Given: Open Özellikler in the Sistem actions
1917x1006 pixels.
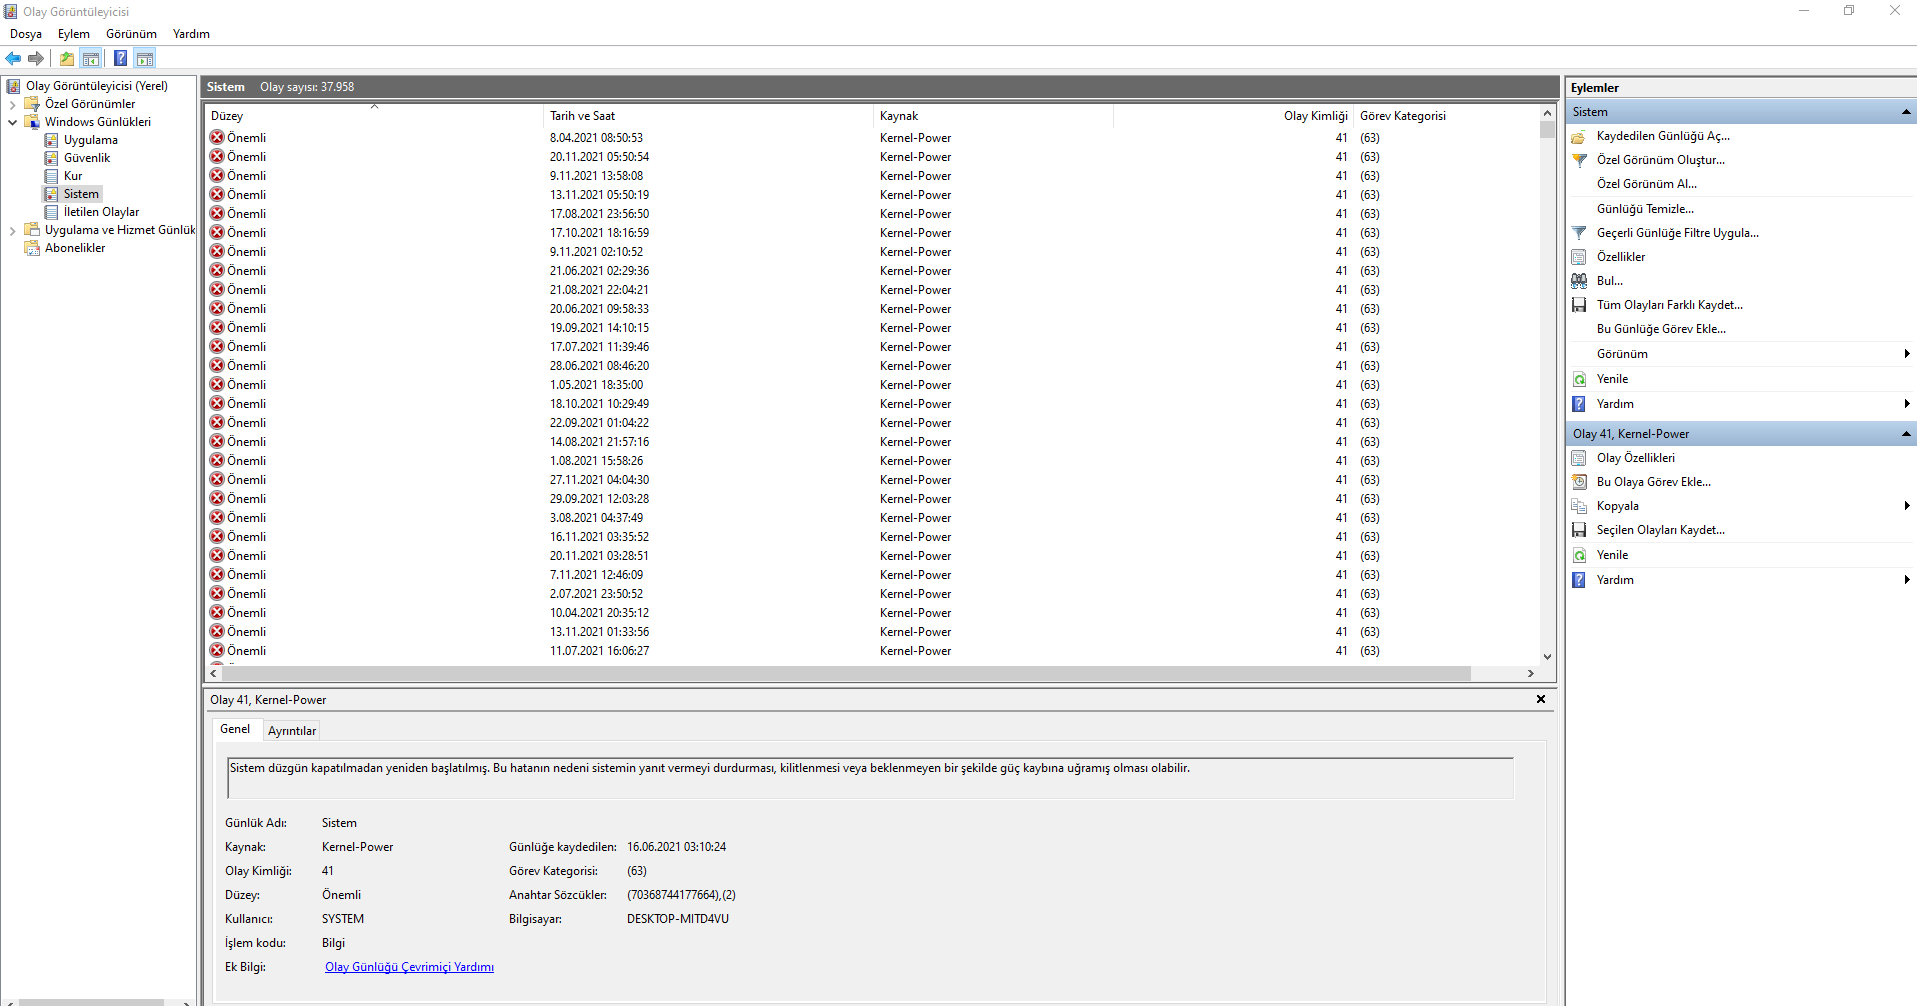Looking at the screenshot, I should pos(1620,257).
